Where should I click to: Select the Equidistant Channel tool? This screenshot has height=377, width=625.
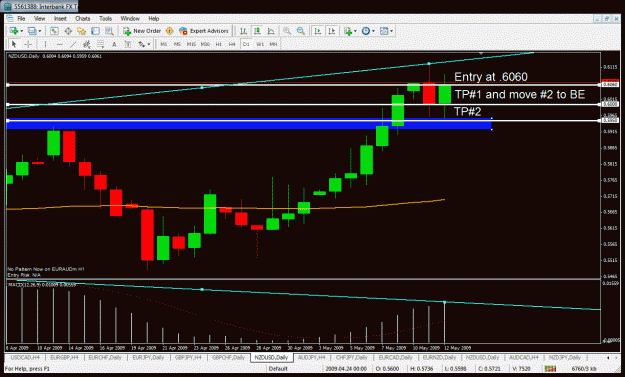coord(86,44)
